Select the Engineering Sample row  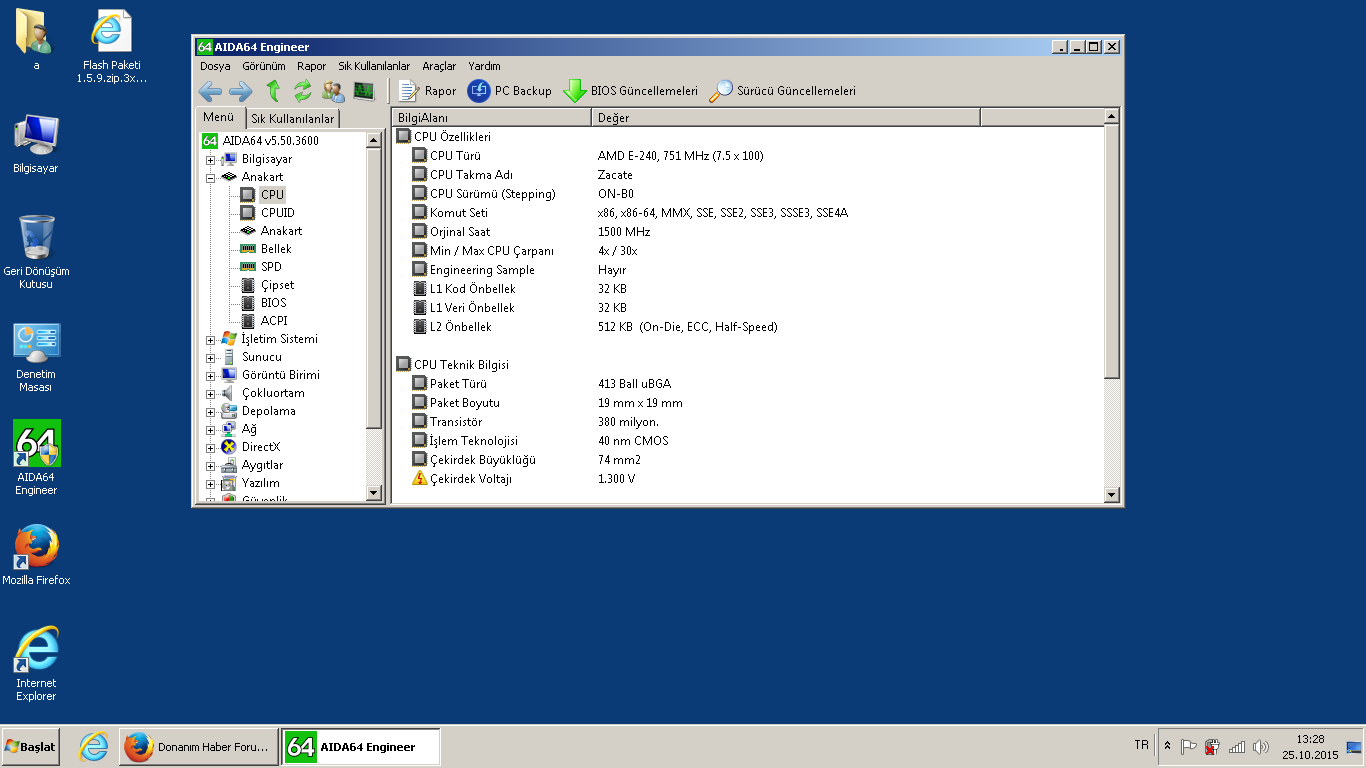[748, 270]
